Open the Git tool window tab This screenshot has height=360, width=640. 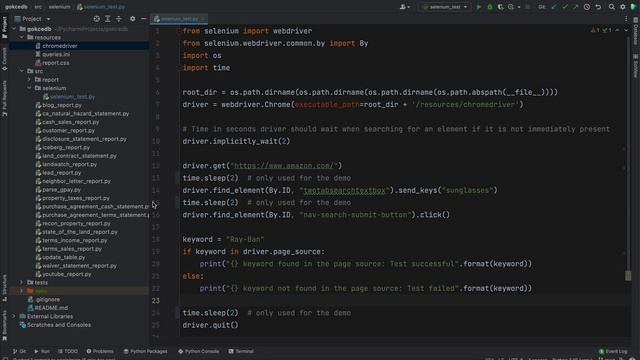(x=19, y=351)
